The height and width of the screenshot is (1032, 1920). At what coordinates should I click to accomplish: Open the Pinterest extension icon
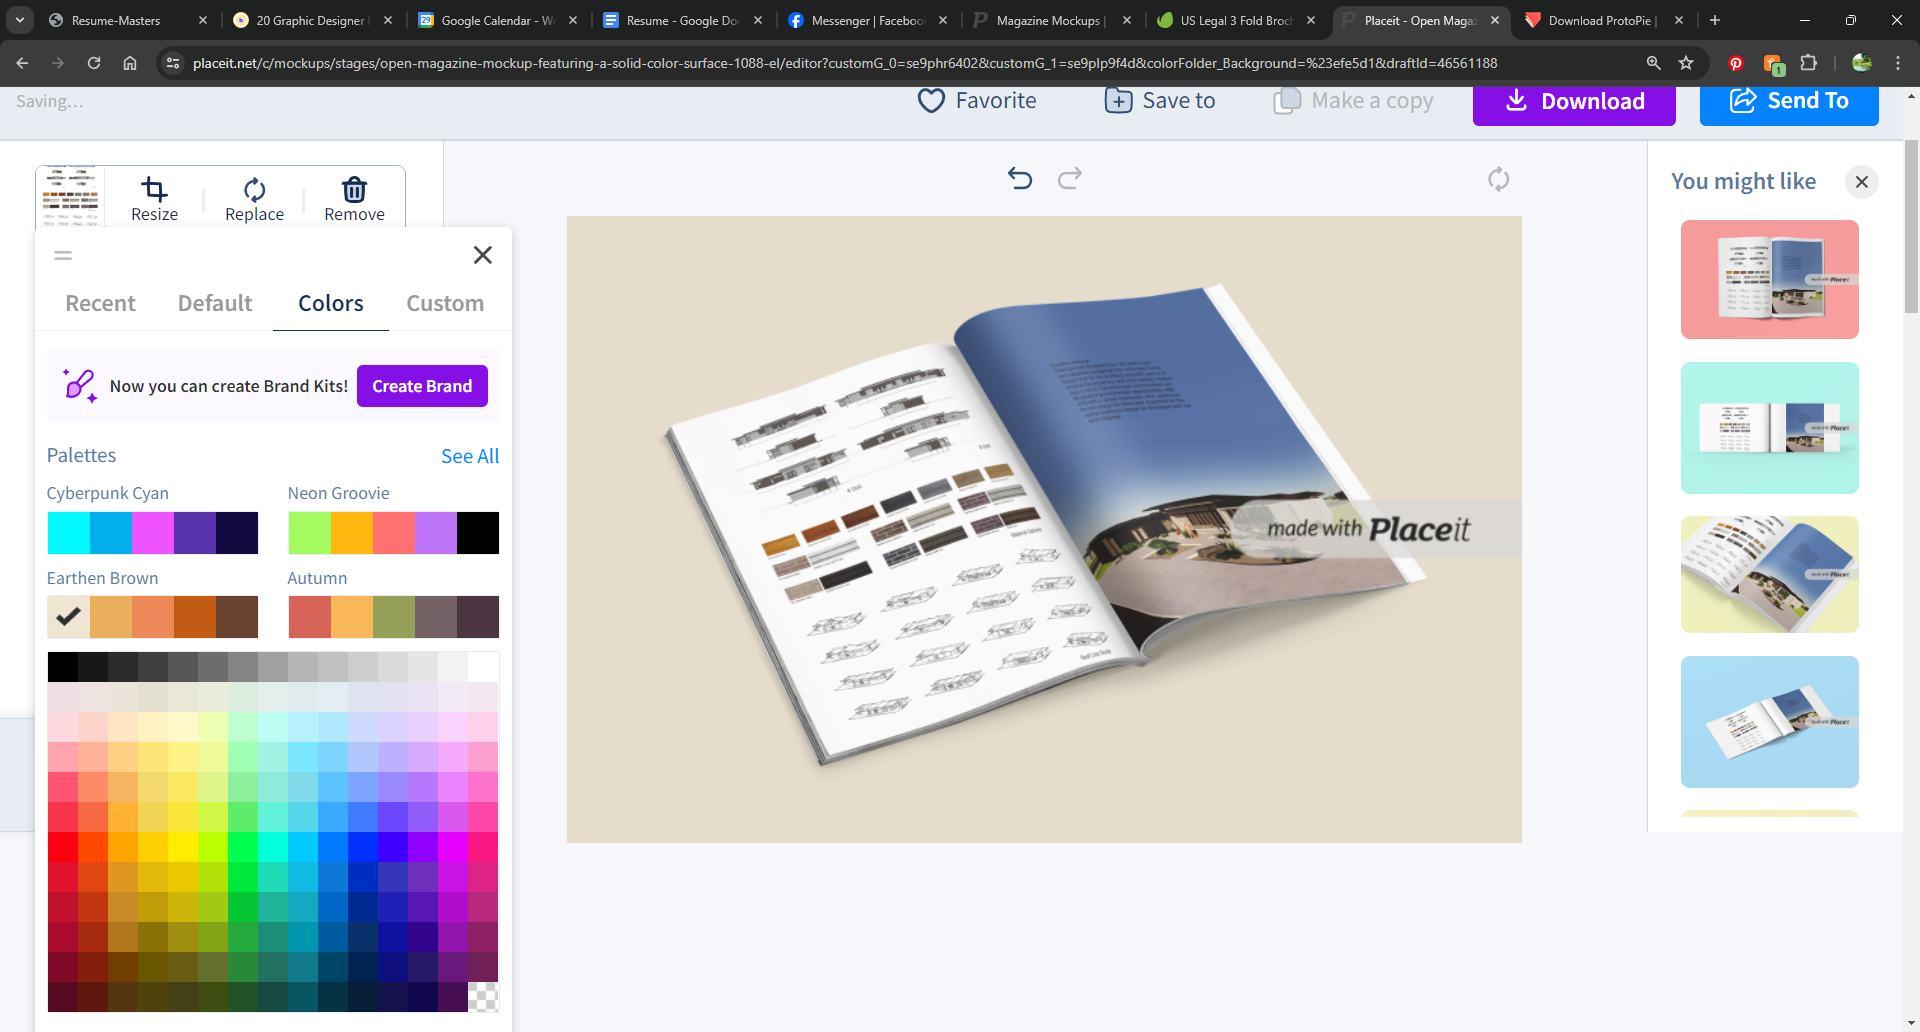click(x=1736, y=63)
